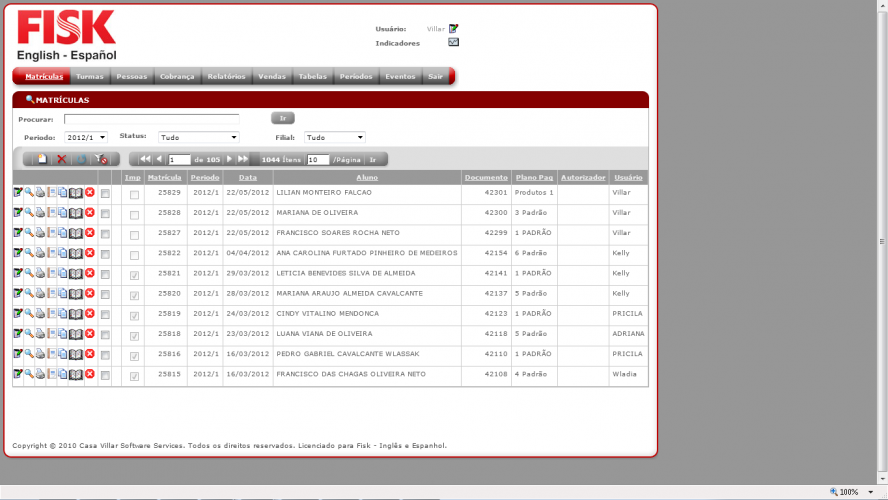The height and width of the screenshot is (500, 888).
Task: Sort by the Documento column header
Action: tap(486, 177)
